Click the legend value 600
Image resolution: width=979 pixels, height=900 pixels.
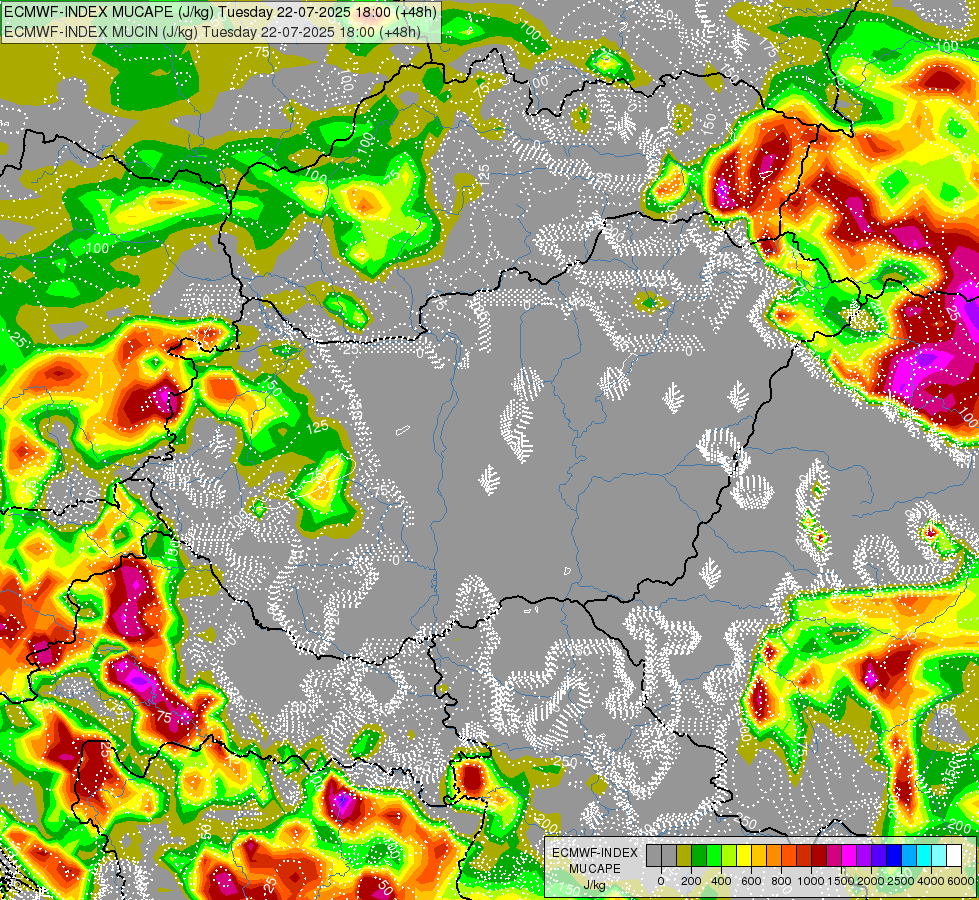click(752, 881)
